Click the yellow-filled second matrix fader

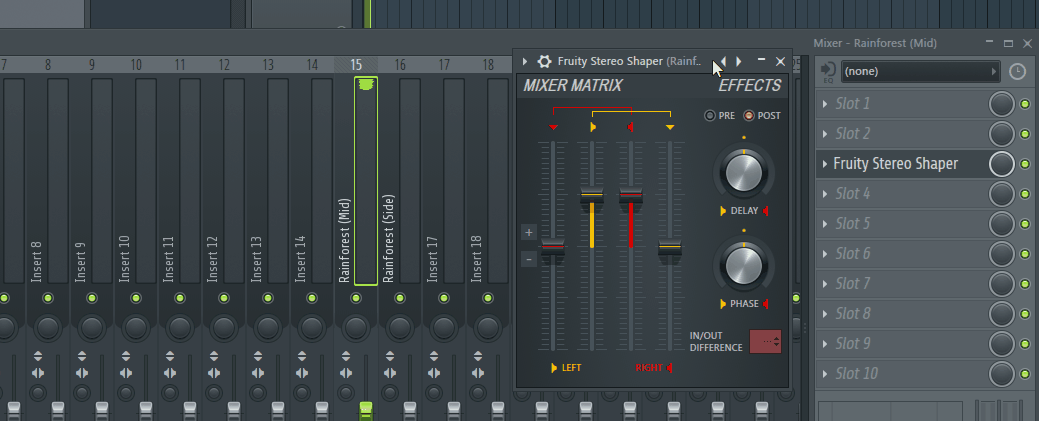(x=592, y=196)
